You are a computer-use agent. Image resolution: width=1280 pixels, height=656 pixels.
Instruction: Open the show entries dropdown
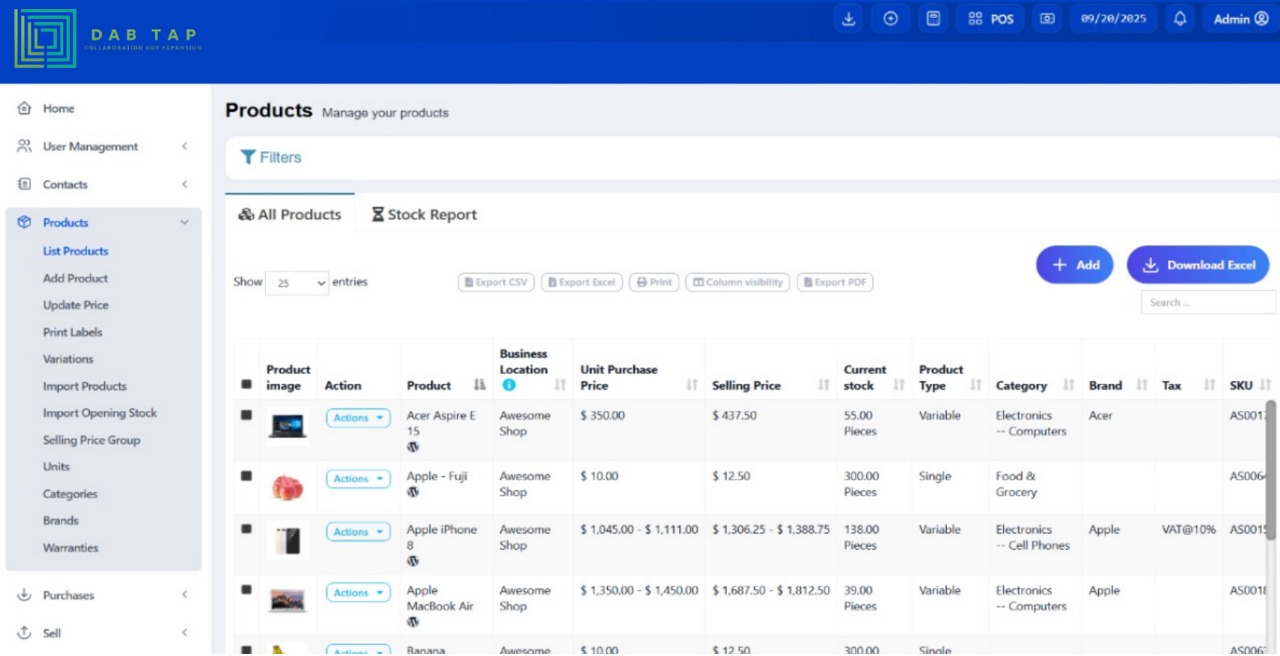pyautogui.click(x=297, y=283)
